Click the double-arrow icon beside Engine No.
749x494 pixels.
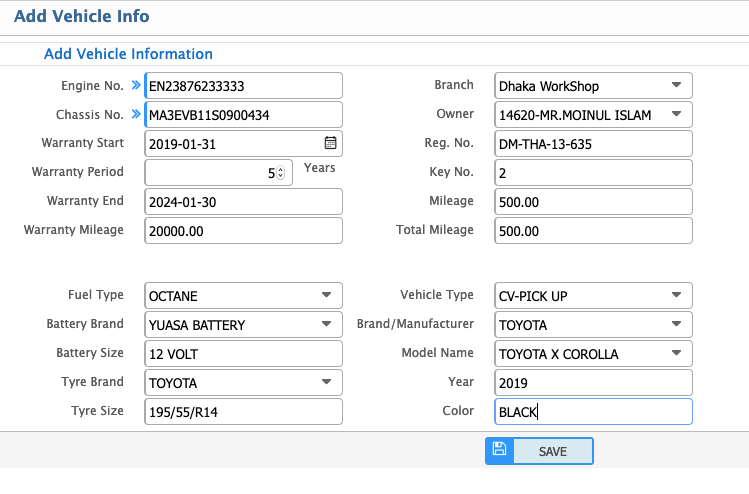[x=136, y=86]
